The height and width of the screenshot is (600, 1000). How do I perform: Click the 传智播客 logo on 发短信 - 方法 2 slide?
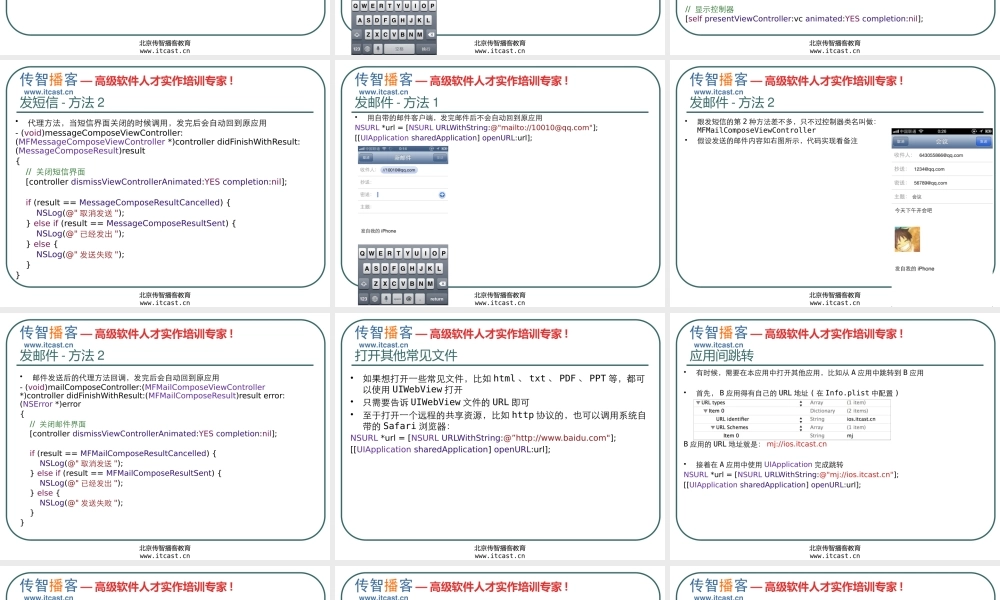48,80
